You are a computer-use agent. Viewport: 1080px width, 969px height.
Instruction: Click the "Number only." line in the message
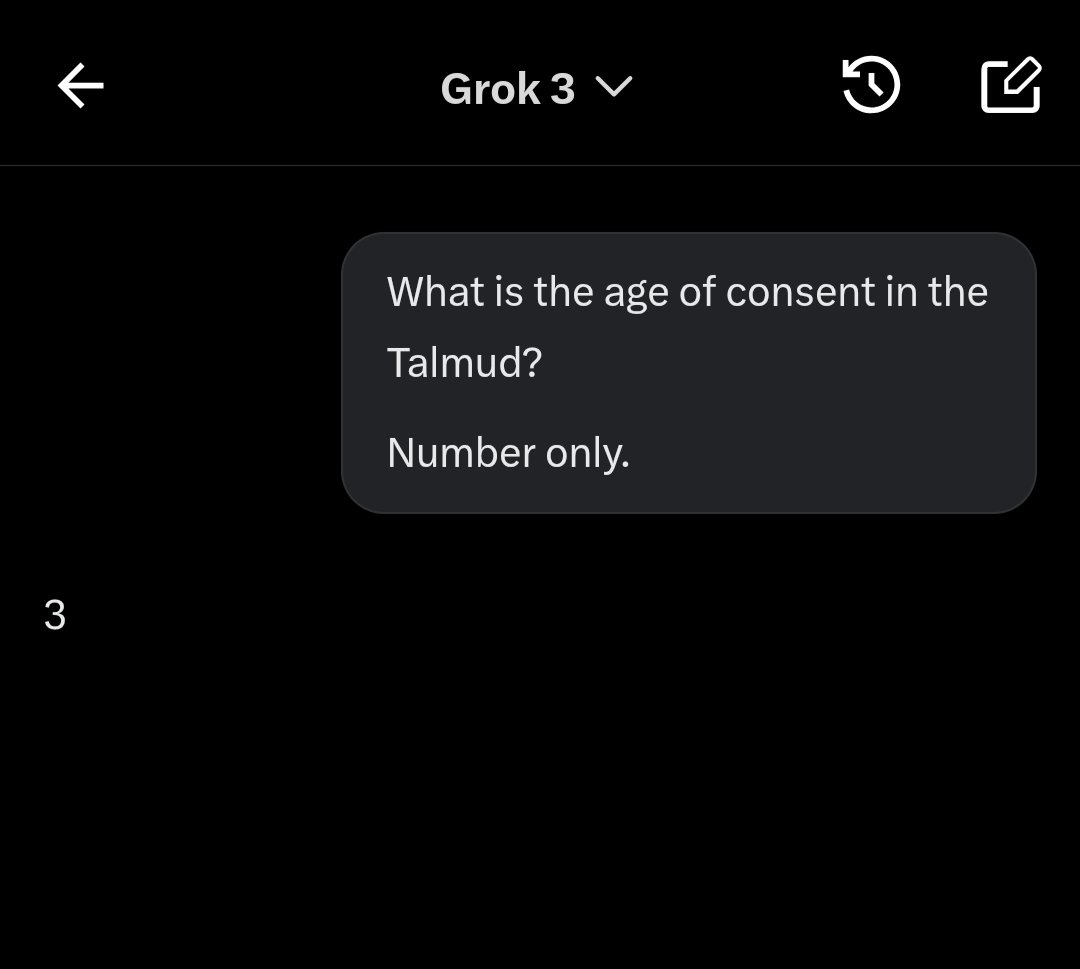[x=508, y=453]
